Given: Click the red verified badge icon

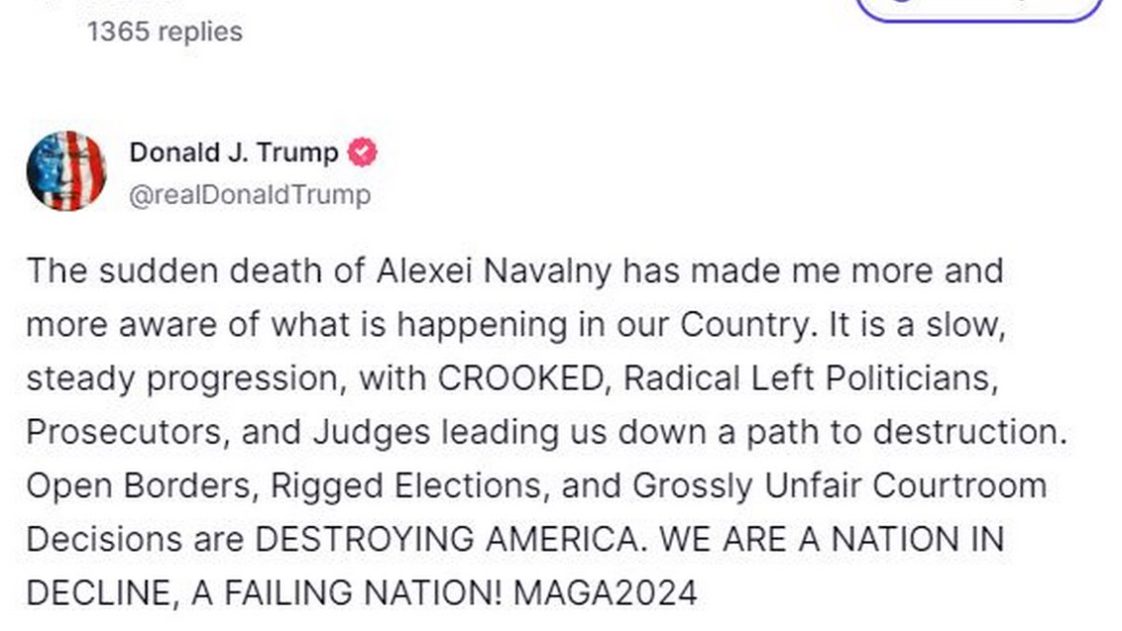Looking at the screenshot, I should tap(362, 153).
